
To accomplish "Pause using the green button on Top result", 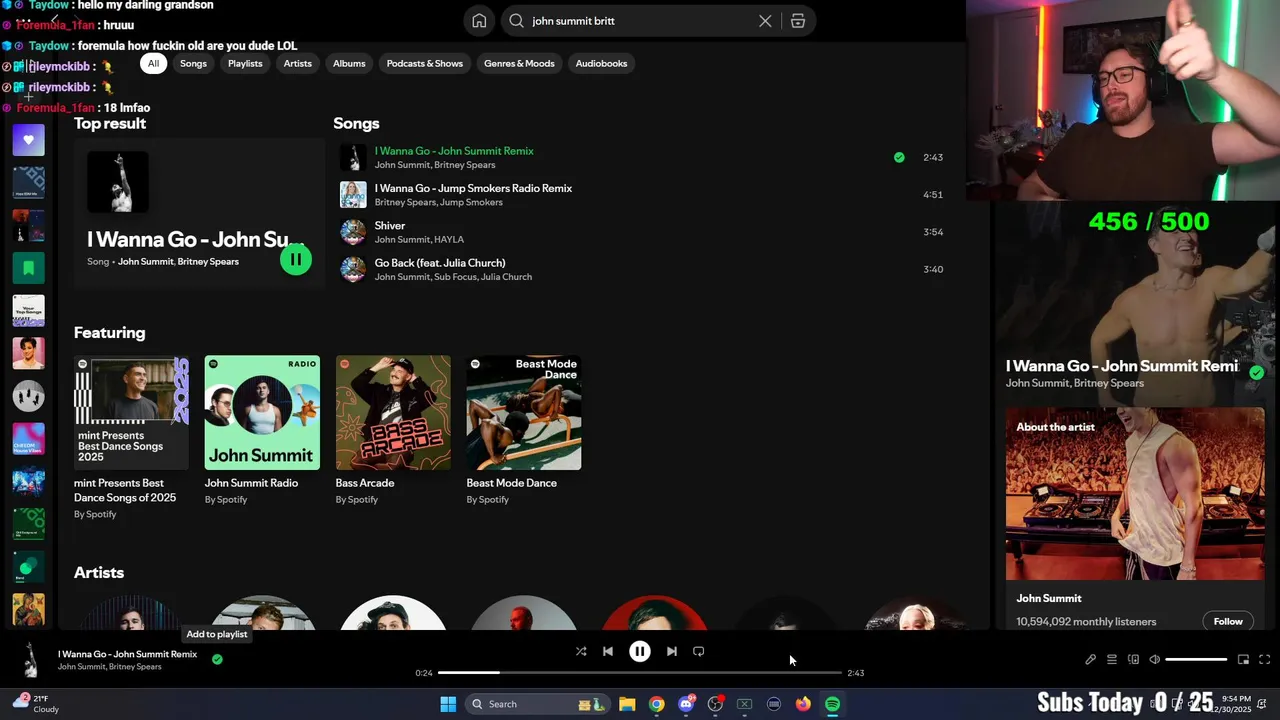I will click(x=295, y=259).
